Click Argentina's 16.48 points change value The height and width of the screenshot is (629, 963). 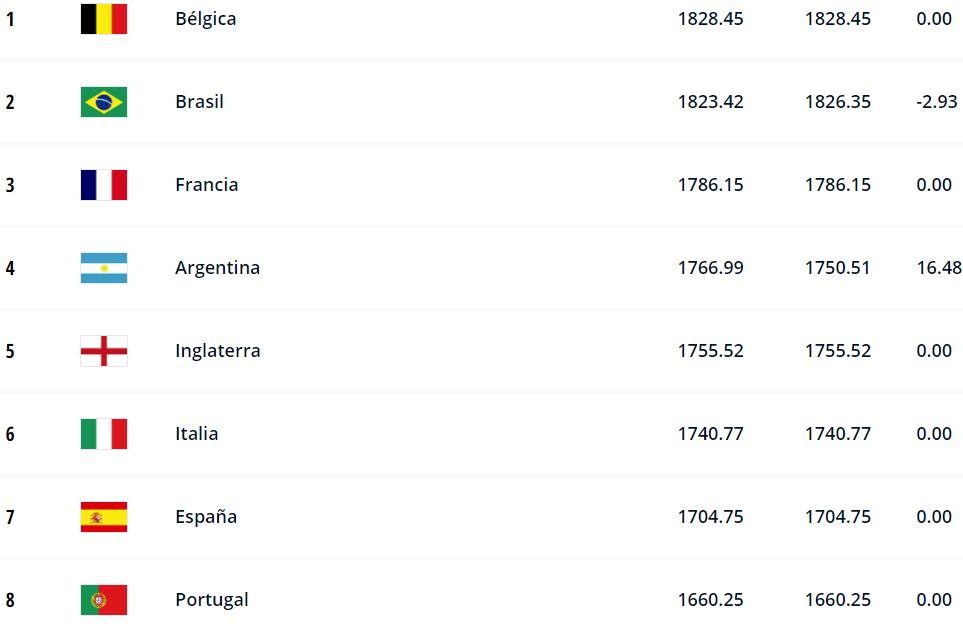pos(938,268)
